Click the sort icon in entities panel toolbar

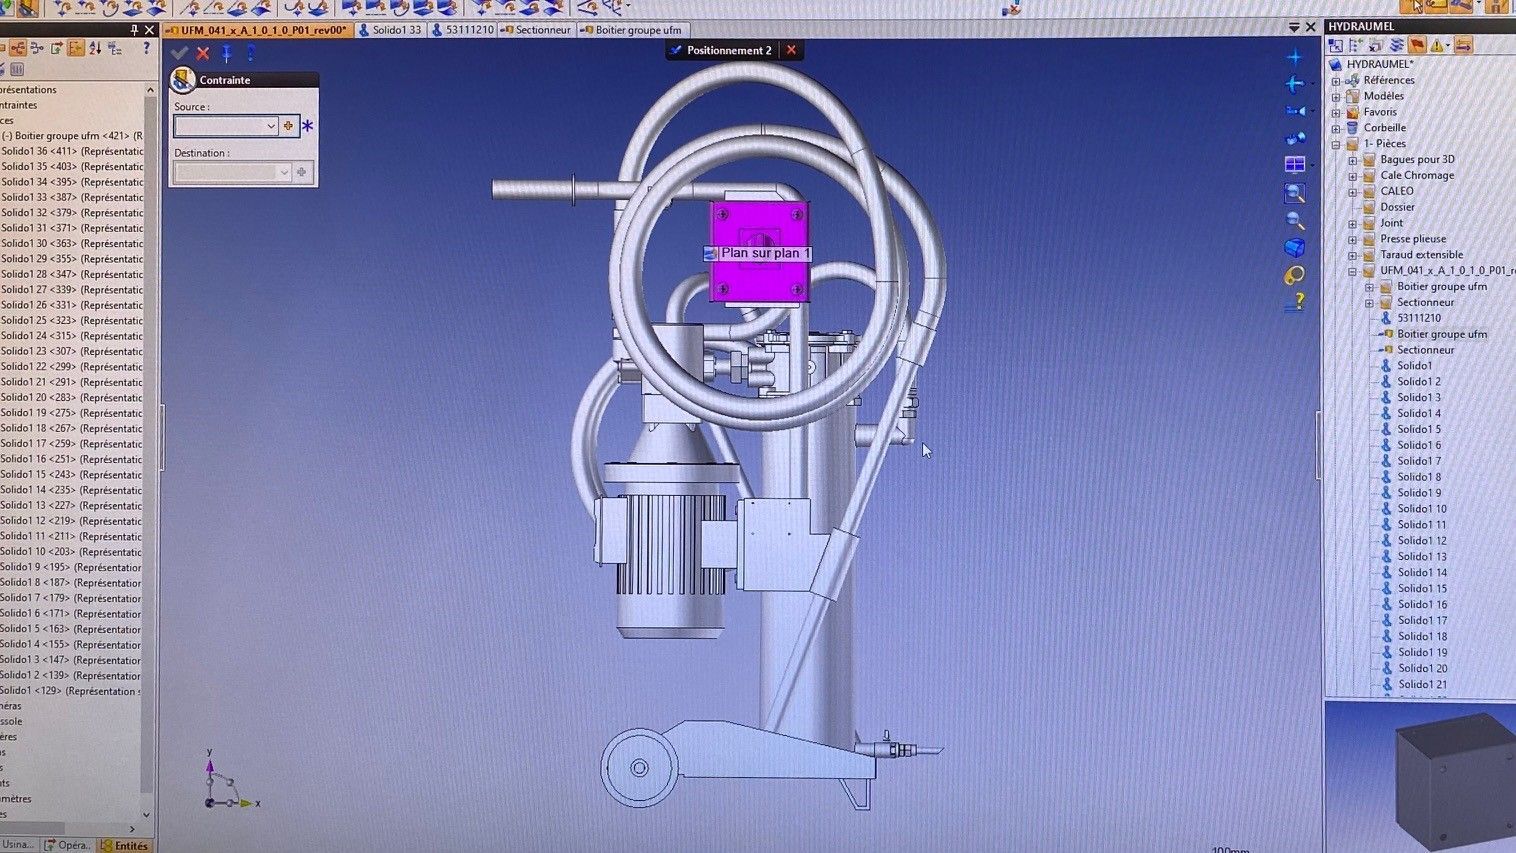coord(95,48)
